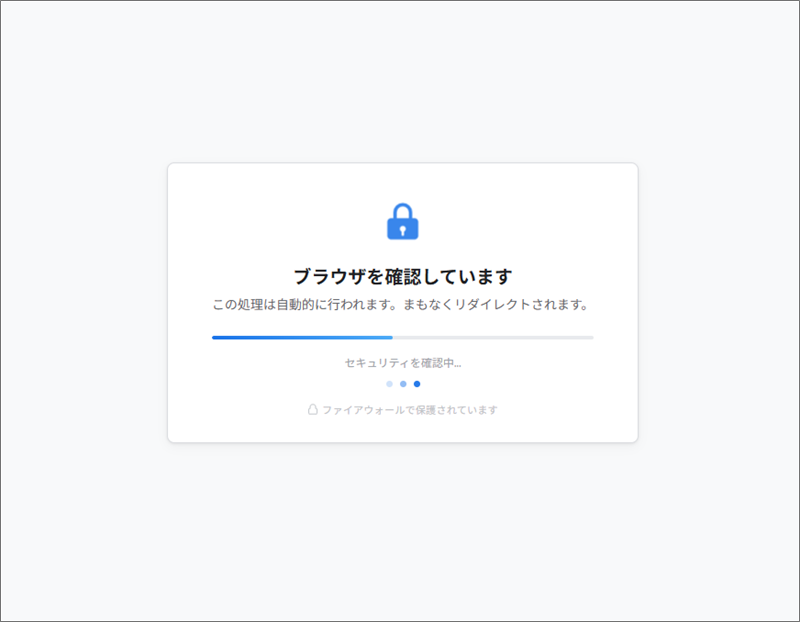This screenshot has width=800, height=622.
Task: Click the shackle of the blue padlock
Action: tap(403, 211)
